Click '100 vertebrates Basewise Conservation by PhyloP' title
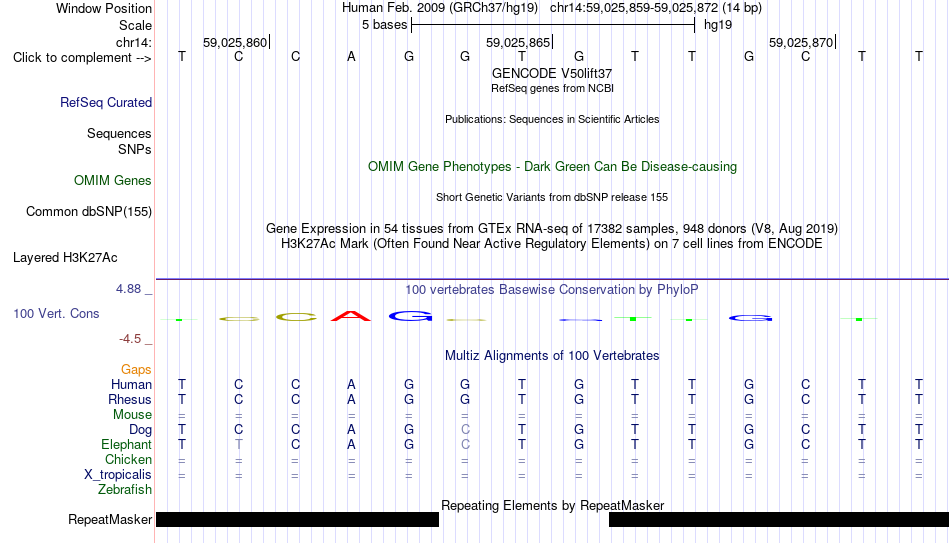This screenshot has width=950, height=543. click(x=552, y=290)
